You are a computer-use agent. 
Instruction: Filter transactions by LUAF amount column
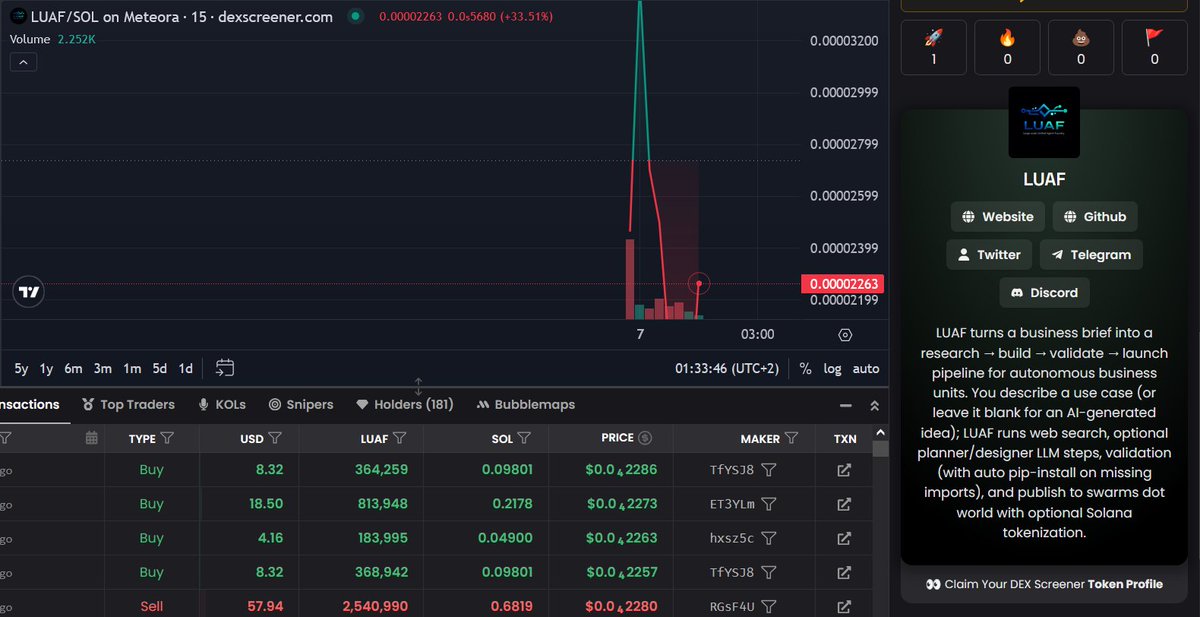(x=399, y=438)
